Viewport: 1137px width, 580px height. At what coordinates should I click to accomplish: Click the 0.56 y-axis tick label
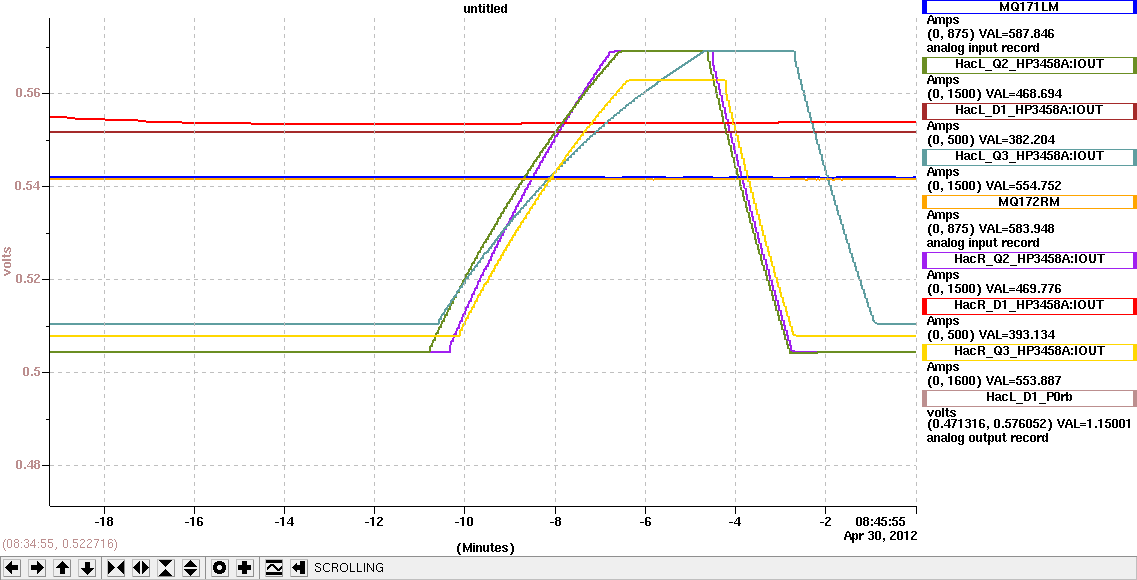30,94
